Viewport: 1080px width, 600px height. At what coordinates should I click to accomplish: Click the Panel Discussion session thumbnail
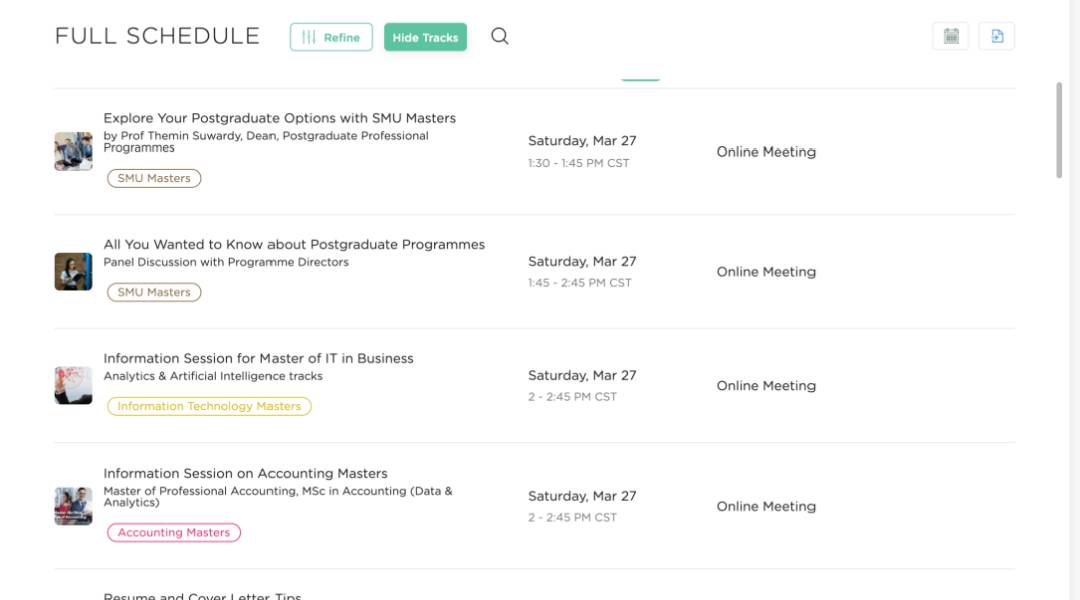click(x=73, y=271)
